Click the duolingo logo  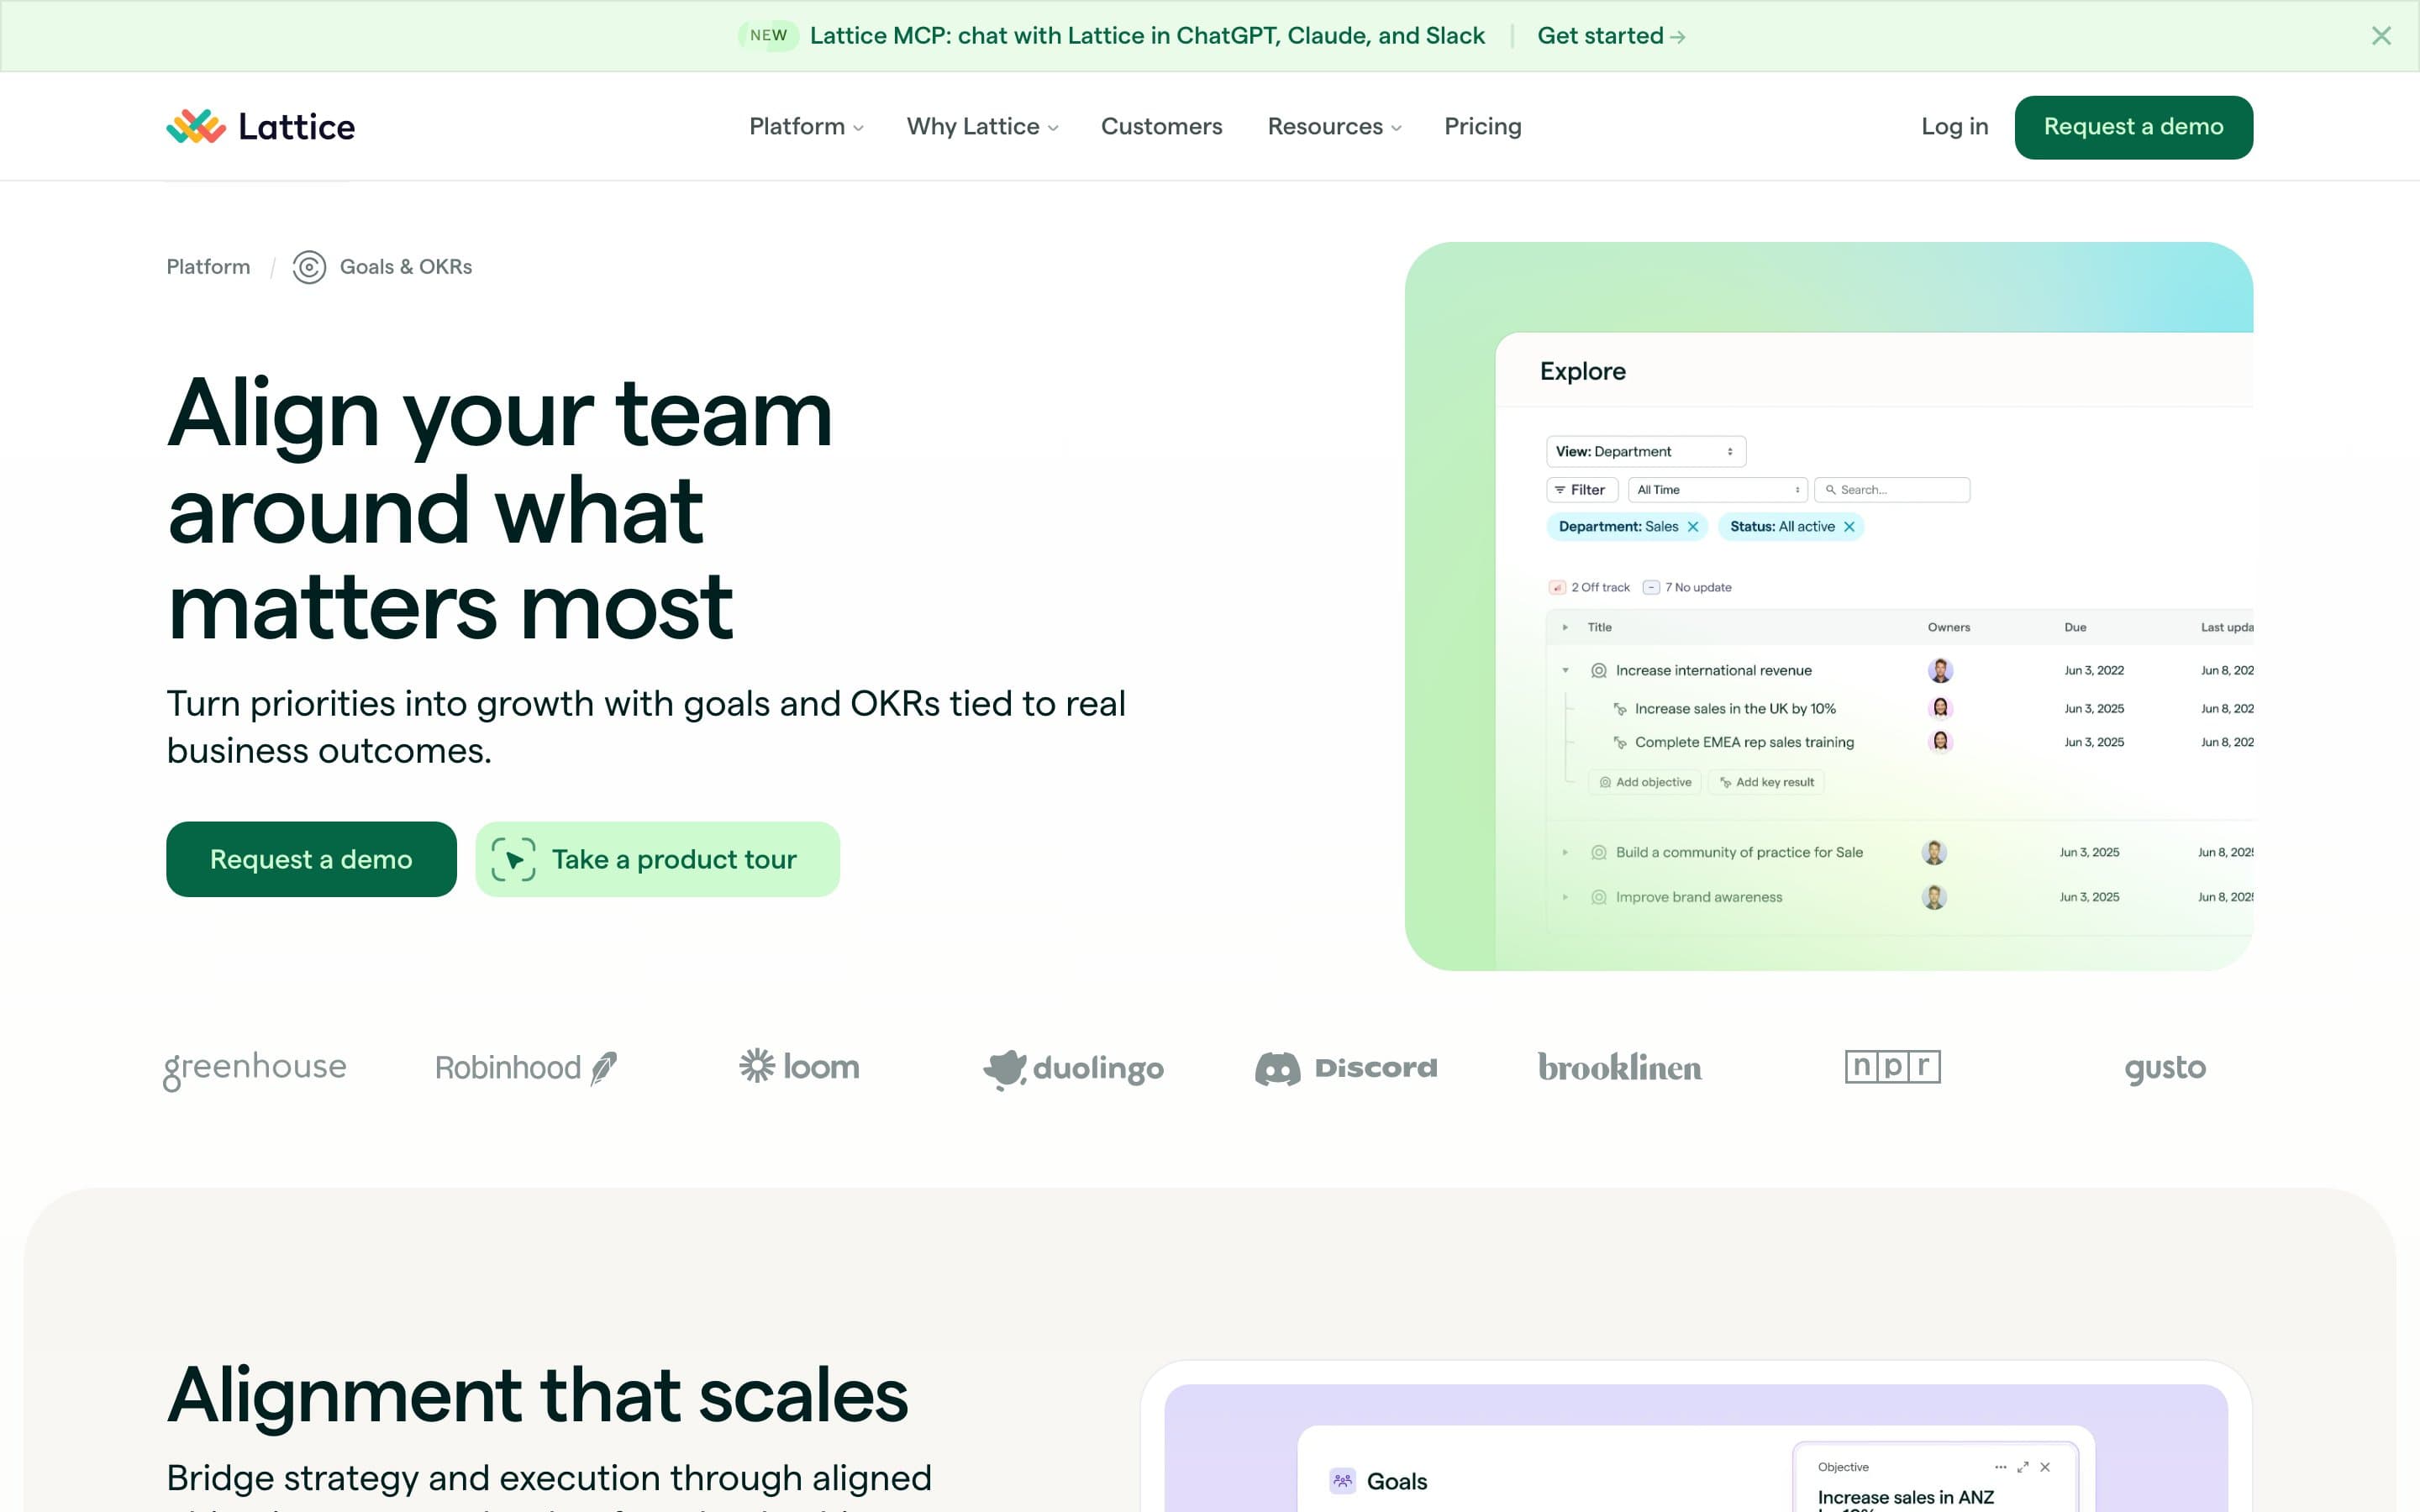pos(1073,1069)
